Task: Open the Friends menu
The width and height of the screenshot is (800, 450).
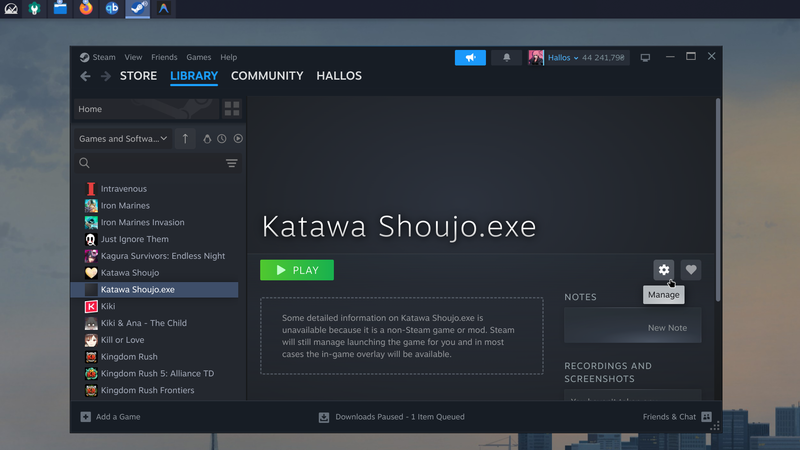Action: pos(164,57)
